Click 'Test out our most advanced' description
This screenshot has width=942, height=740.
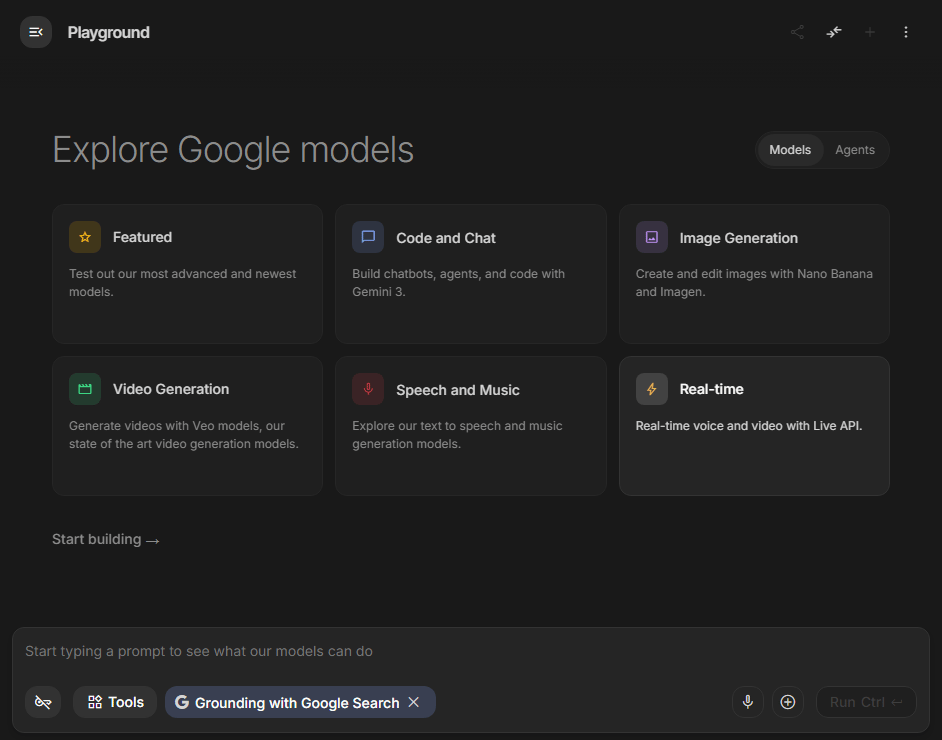[183, 283]
